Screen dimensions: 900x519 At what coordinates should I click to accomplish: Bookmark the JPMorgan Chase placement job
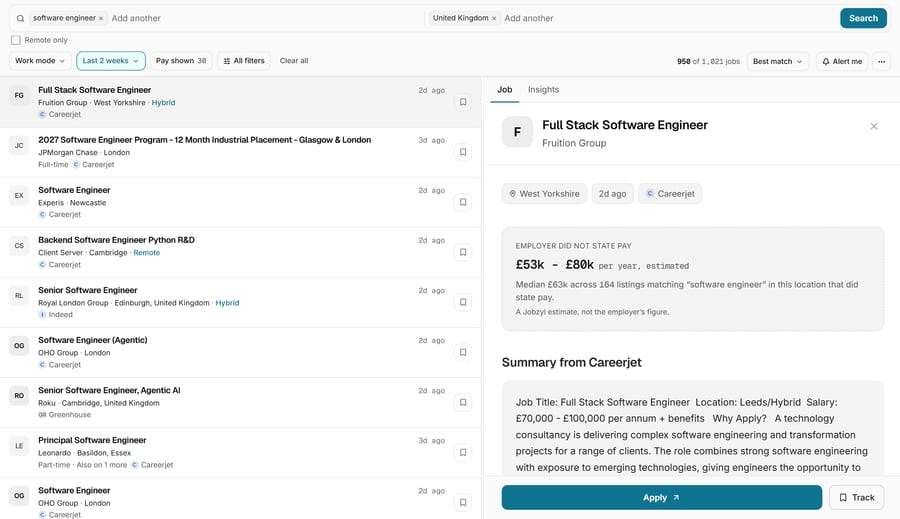click(x=463, y=152)
